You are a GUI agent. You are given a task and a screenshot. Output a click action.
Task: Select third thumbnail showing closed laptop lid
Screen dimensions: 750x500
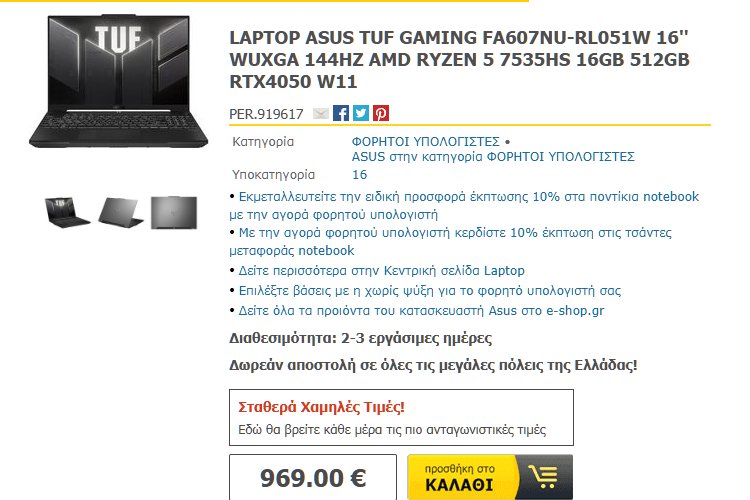174,212
